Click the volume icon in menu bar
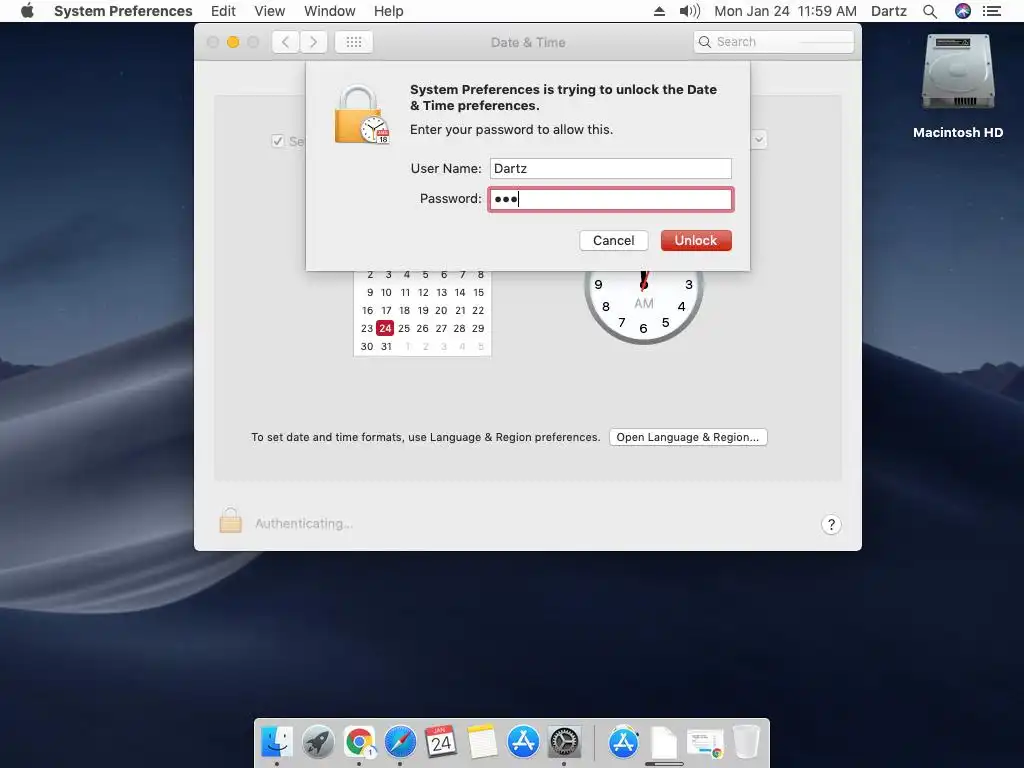This screenshot has width=1024, height=768. pos(690,11)
